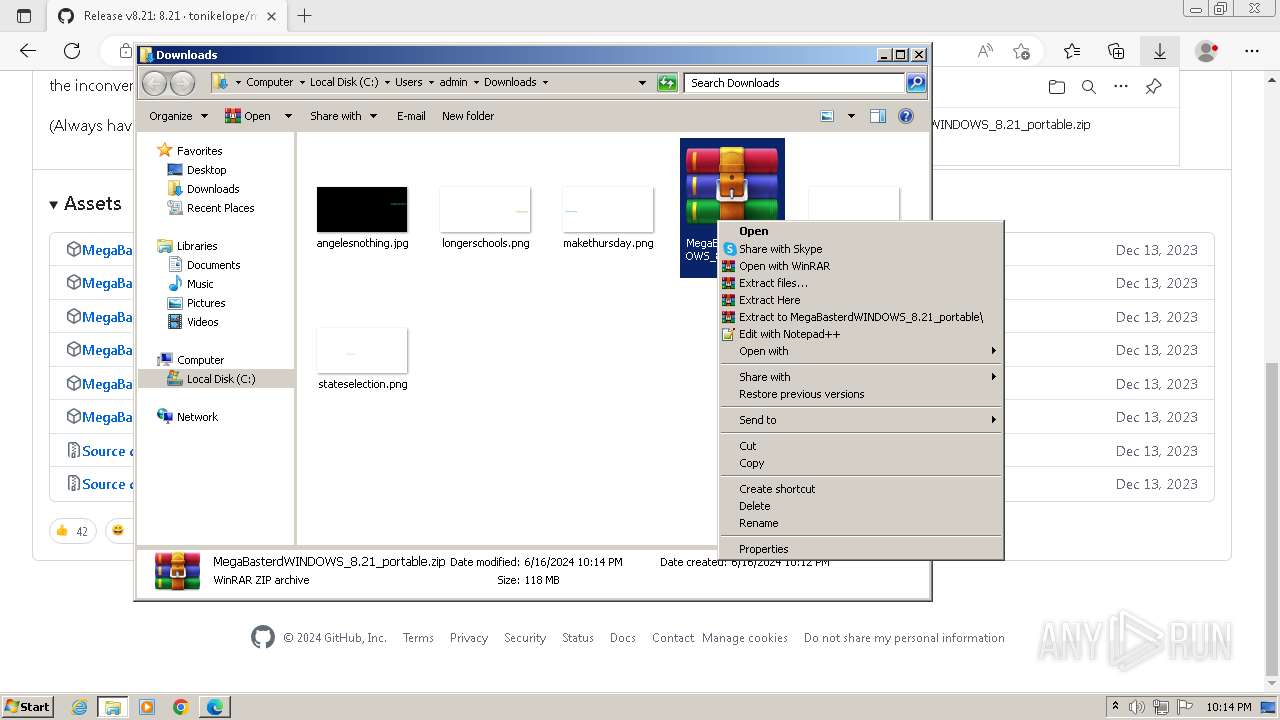Click the volume tray icon
The width and height of the screenshot is (1280, 720).
pos(1137,707)
